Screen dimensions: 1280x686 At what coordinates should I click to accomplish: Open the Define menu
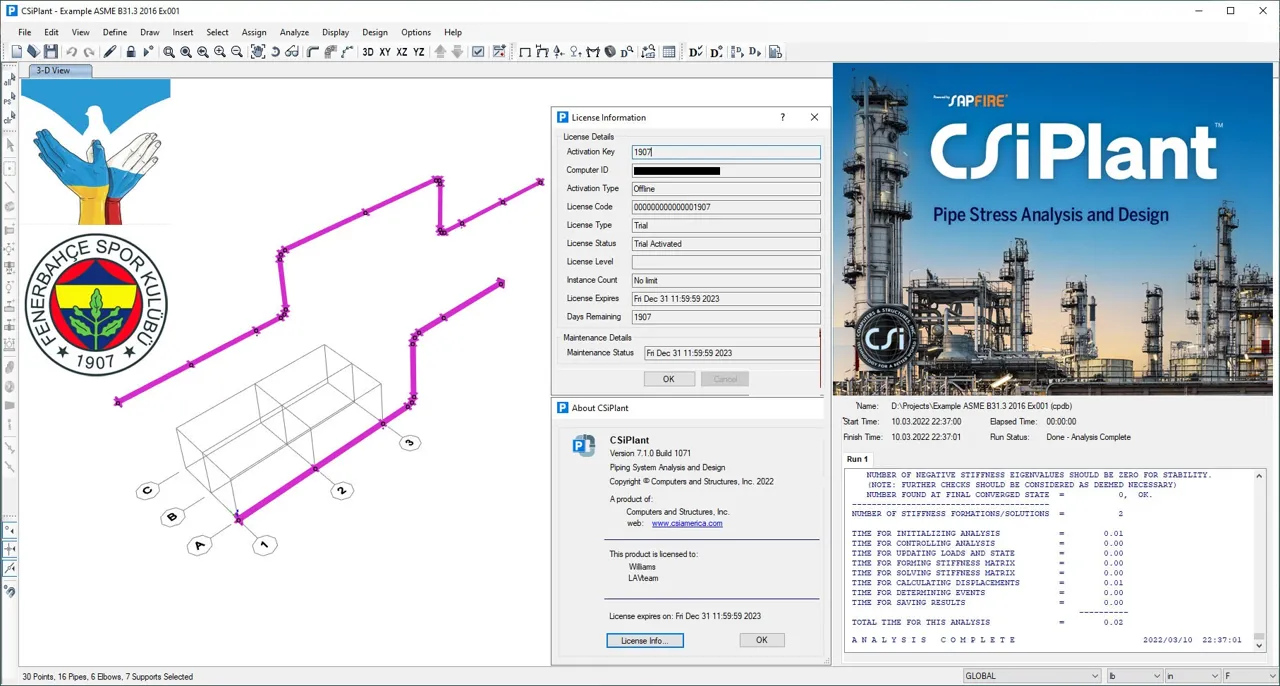point(115,32)
